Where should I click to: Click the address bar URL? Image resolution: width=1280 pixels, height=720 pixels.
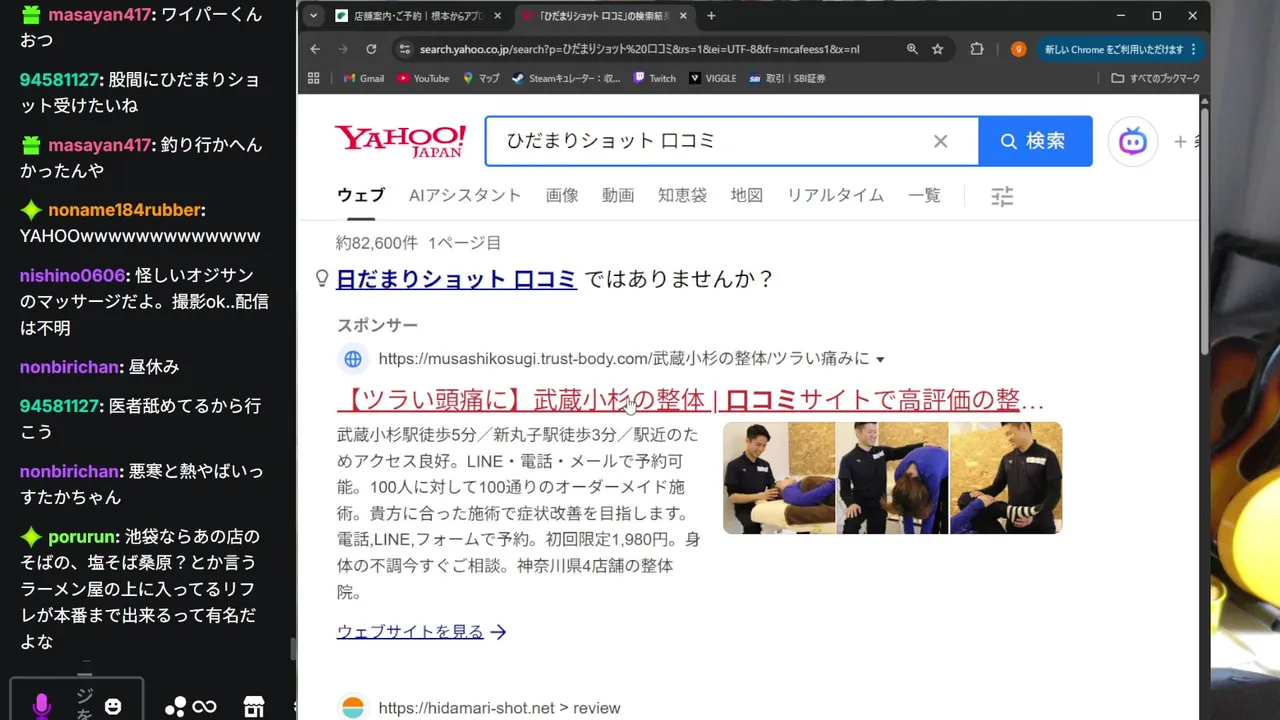tap(639, 49)
